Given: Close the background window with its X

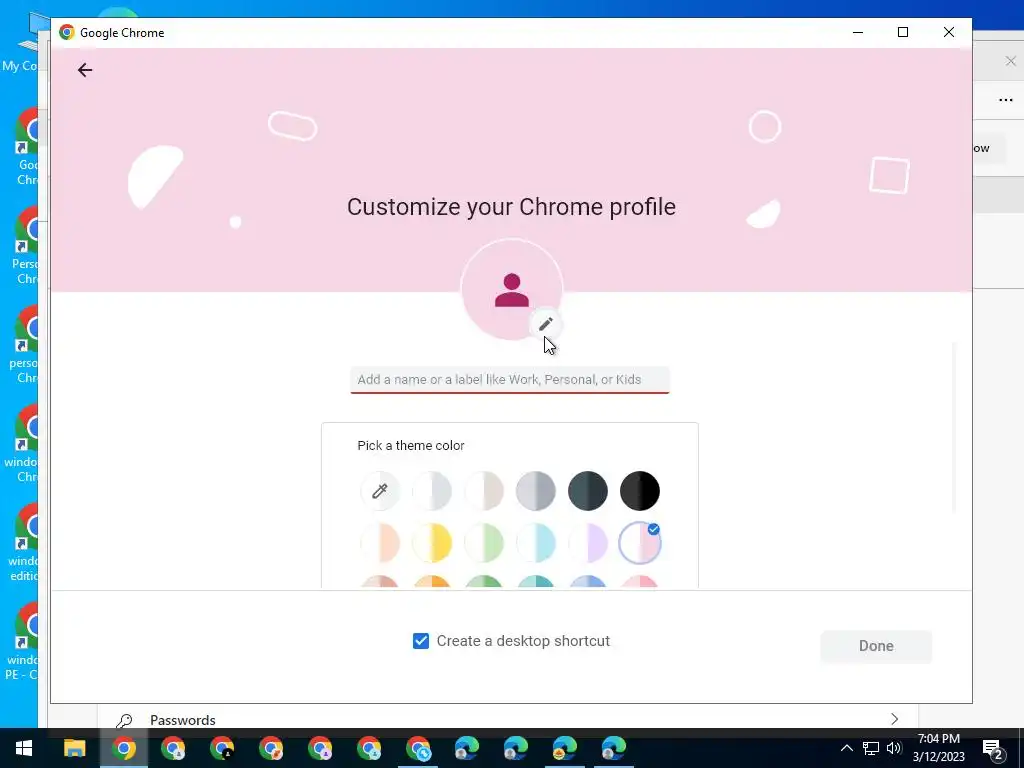Looking at the screenshot, I should pos(1010,61).
